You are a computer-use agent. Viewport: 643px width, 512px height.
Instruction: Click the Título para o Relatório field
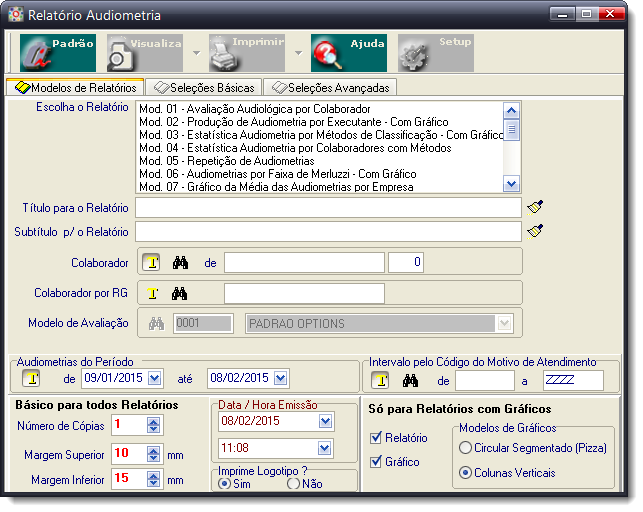328,208
